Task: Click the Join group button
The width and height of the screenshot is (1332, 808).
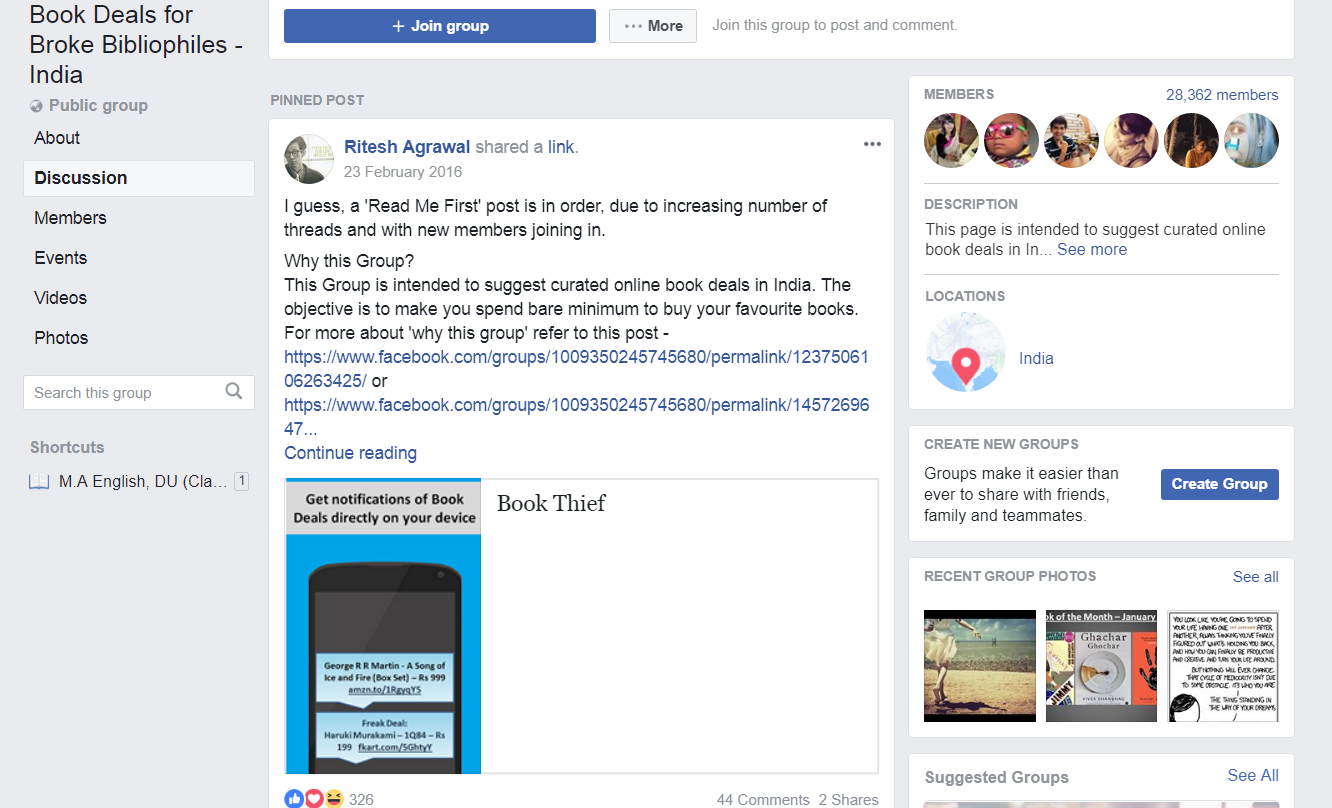Action: [x=440, y=26]
